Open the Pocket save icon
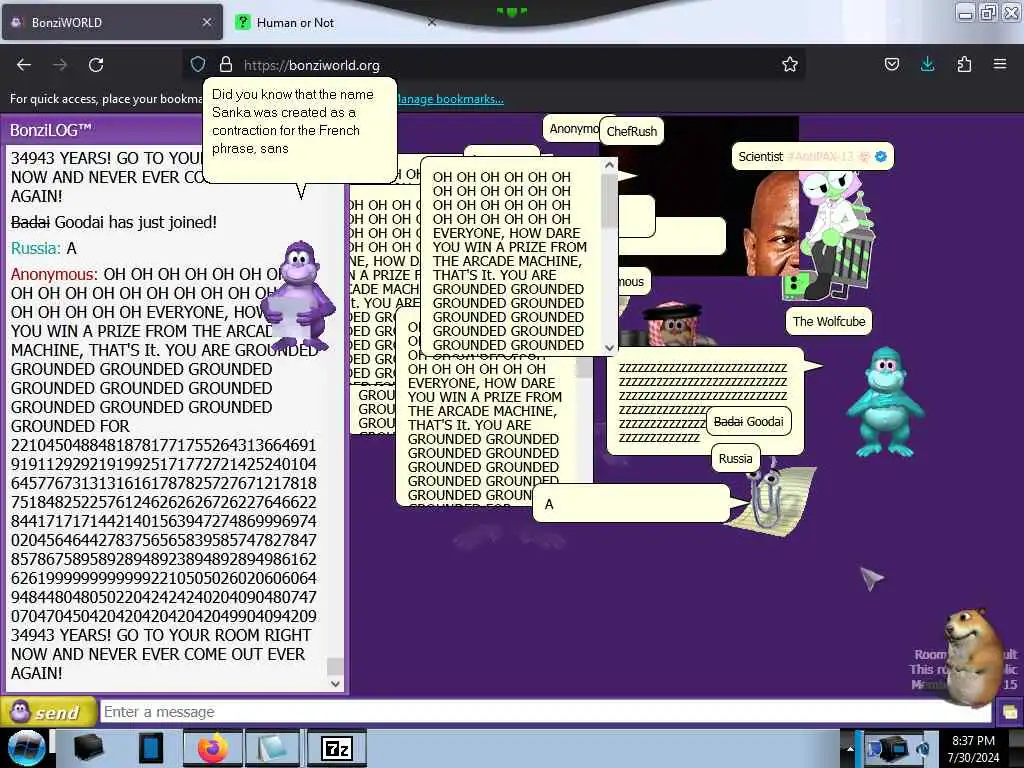 891,64
